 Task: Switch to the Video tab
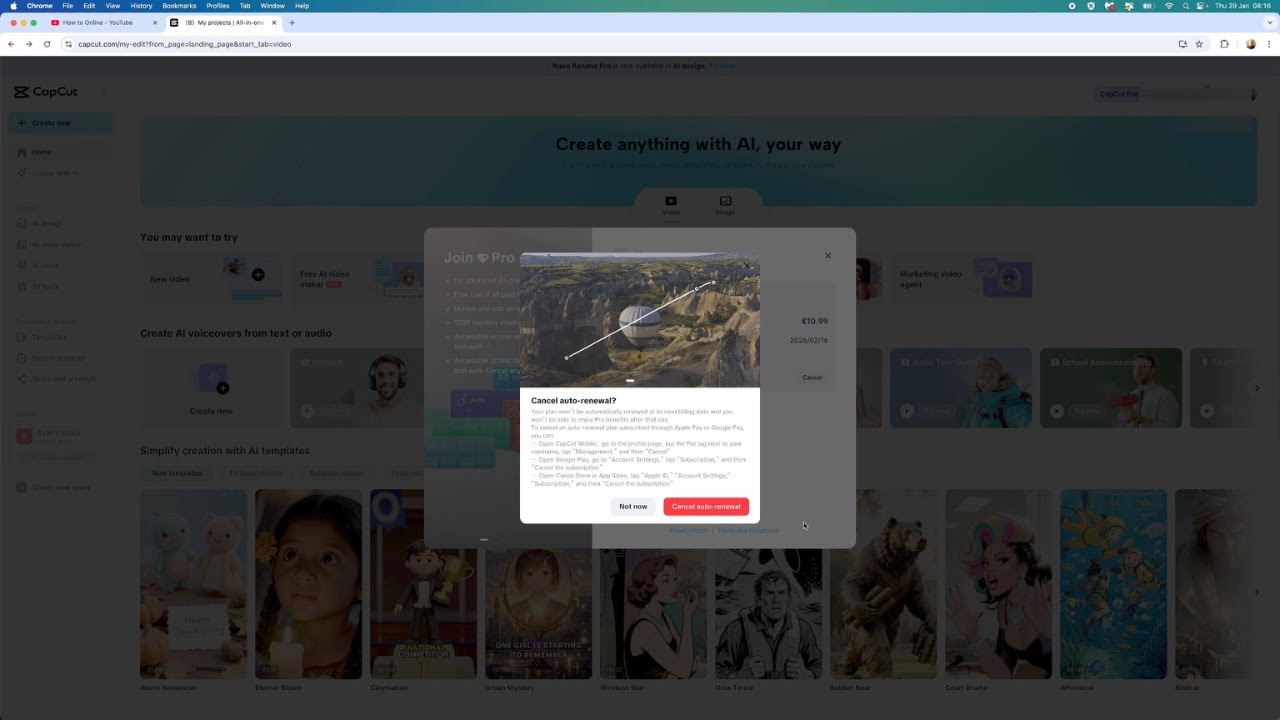pyautogui.click(x=671, y=205)
